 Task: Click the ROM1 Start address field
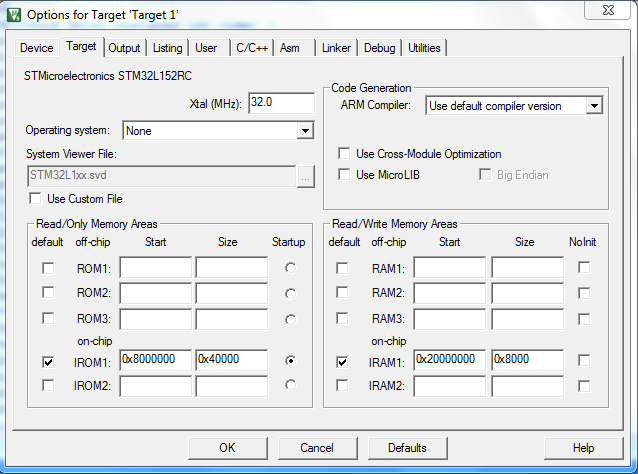coord(155,267)
